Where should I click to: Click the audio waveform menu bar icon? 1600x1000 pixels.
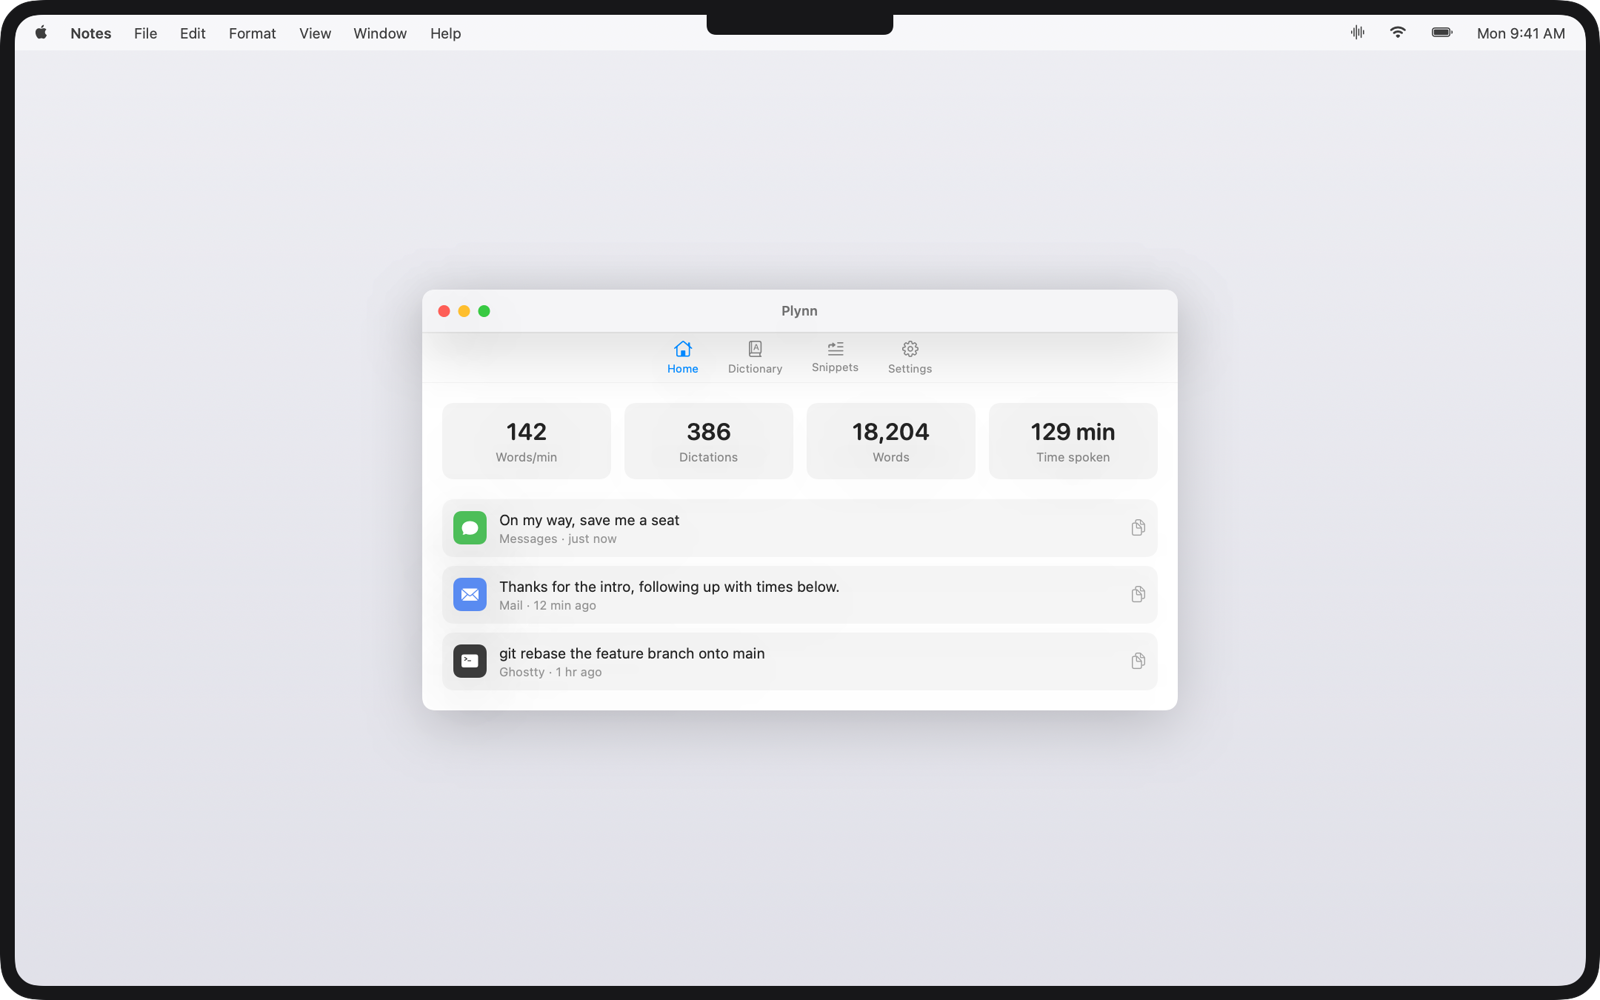click(x=1357, y=33)
